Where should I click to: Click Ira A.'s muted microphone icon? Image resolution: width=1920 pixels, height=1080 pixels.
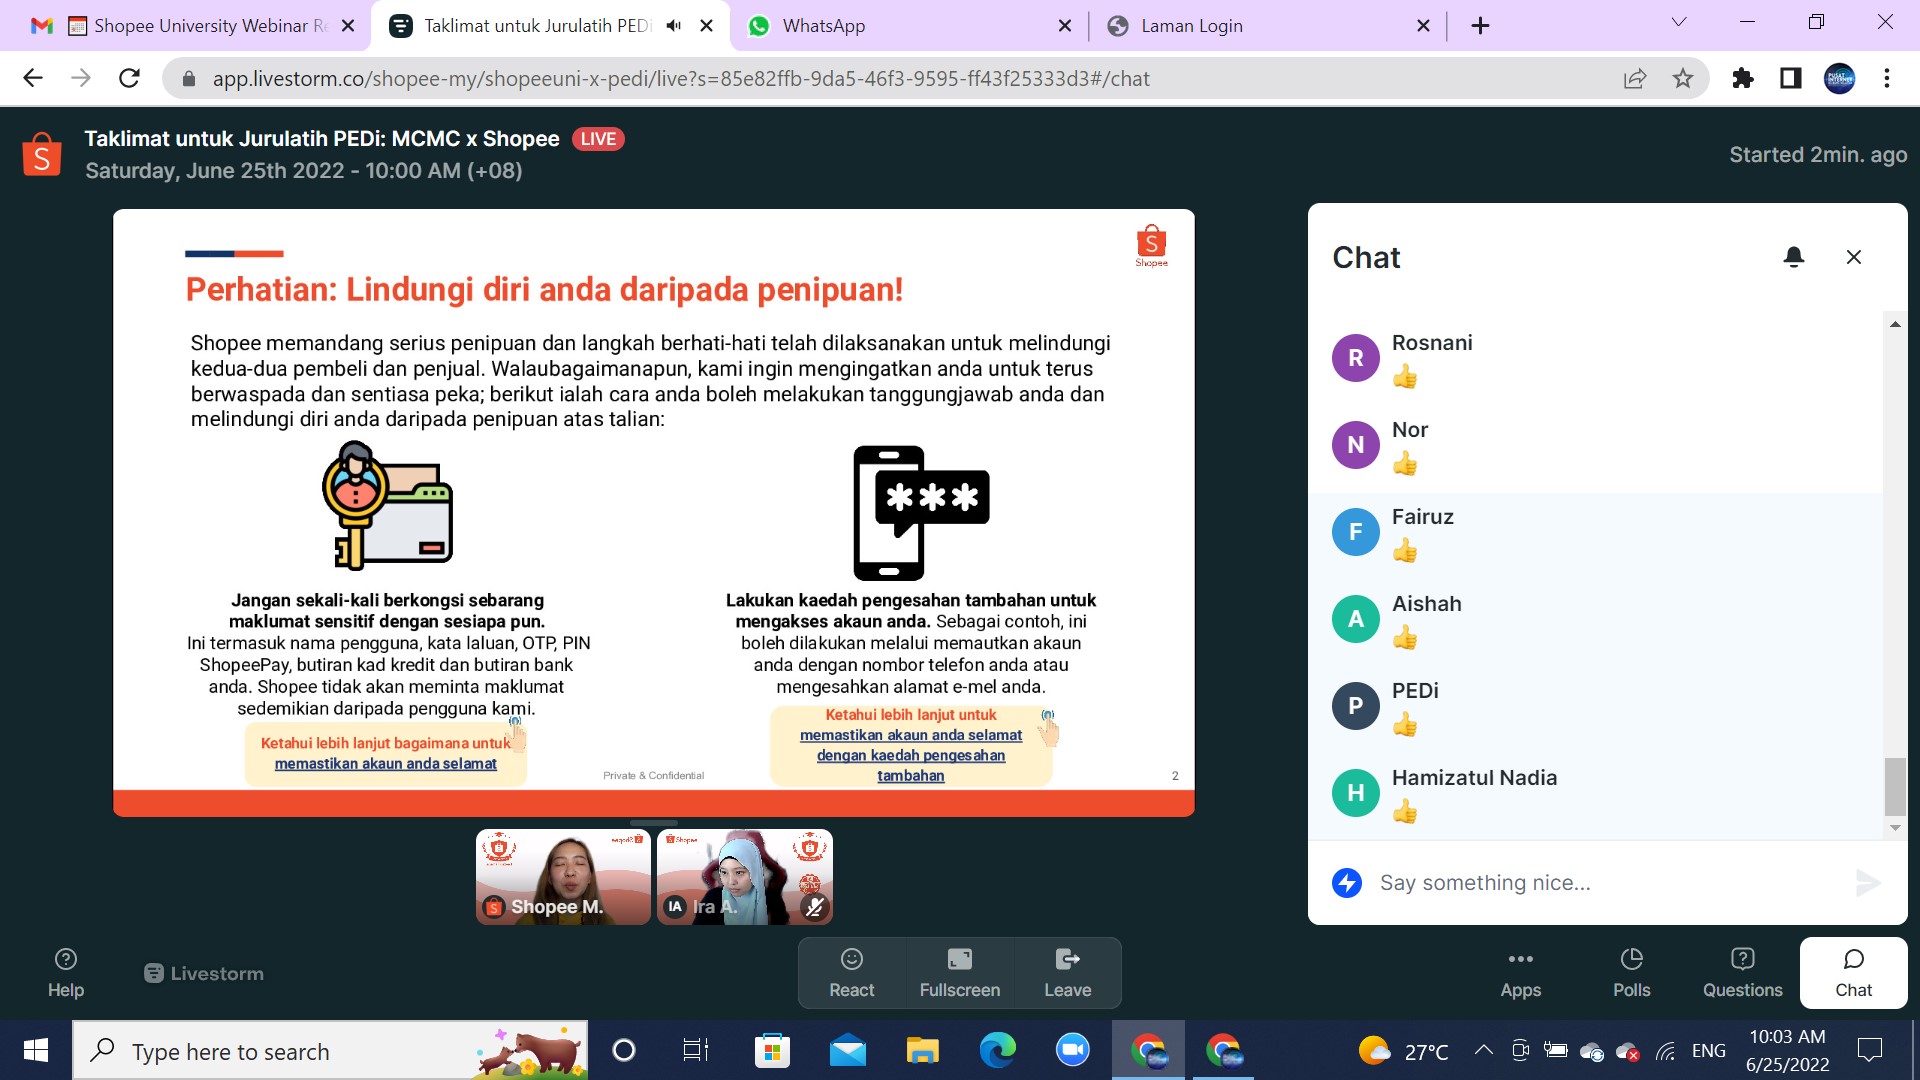(x=815, y=907)
